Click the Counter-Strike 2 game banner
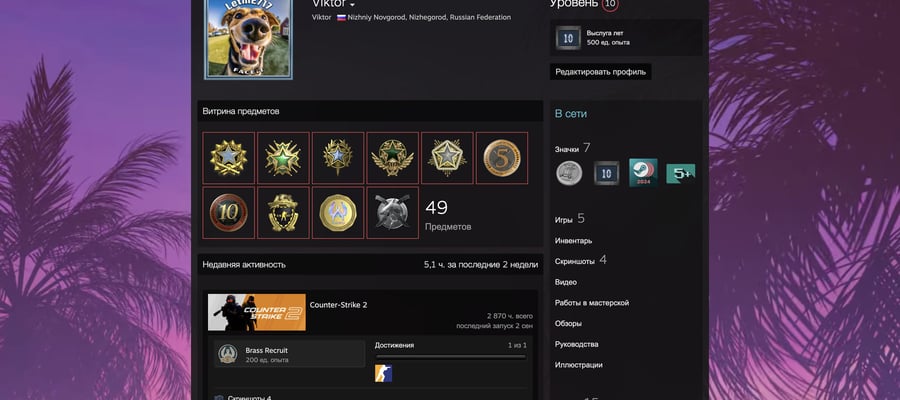The height and width of the screenshot is (400, 900). pyautogui.click(x=257, y=312)
